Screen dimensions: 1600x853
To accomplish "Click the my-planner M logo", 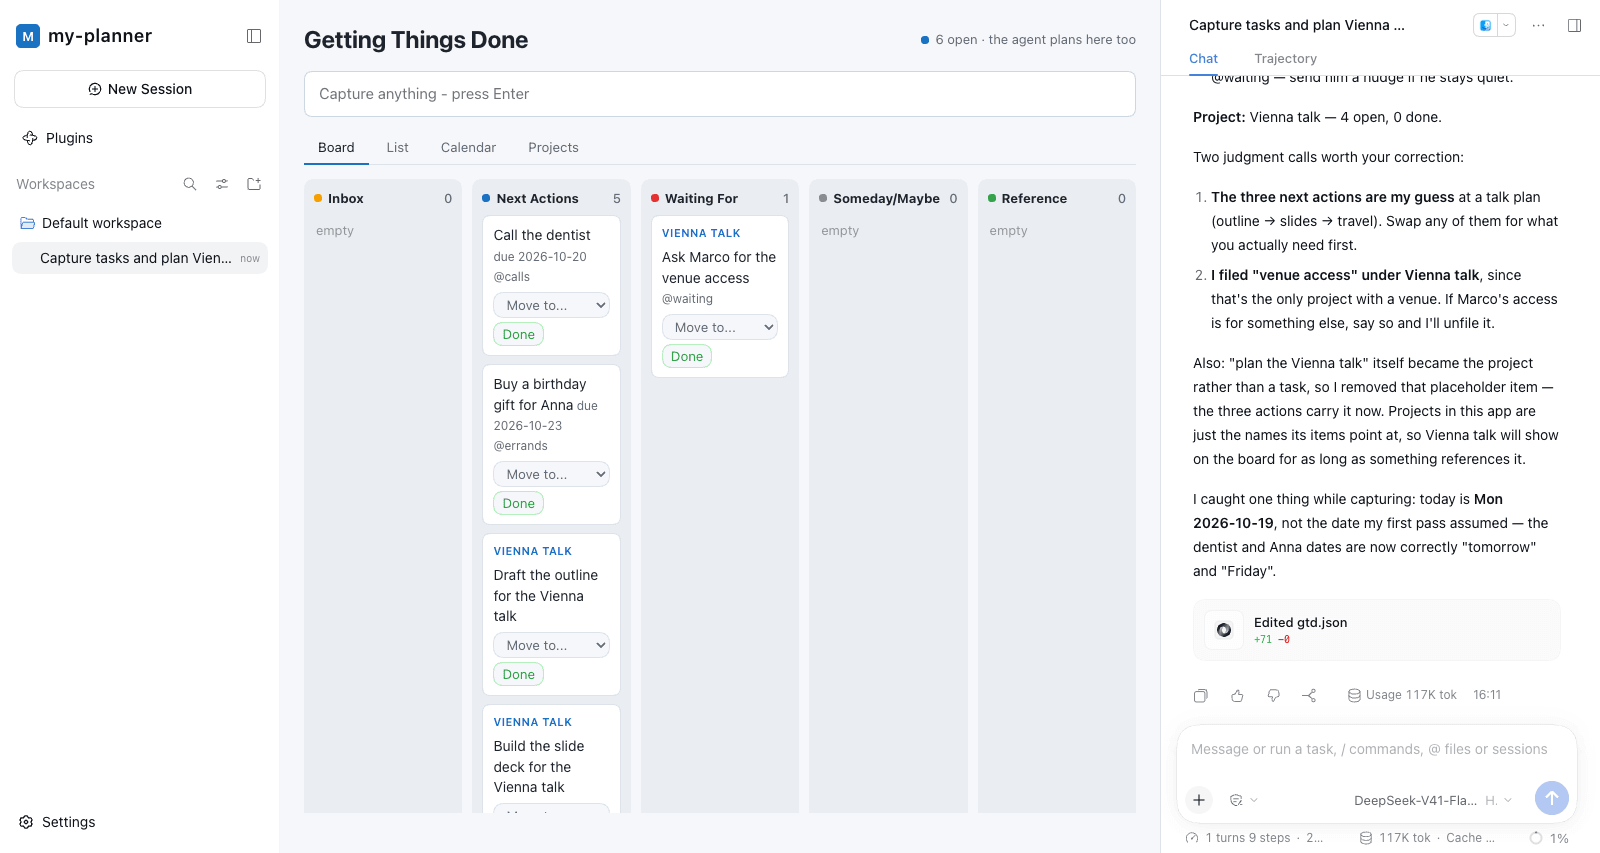I will 28,36.
